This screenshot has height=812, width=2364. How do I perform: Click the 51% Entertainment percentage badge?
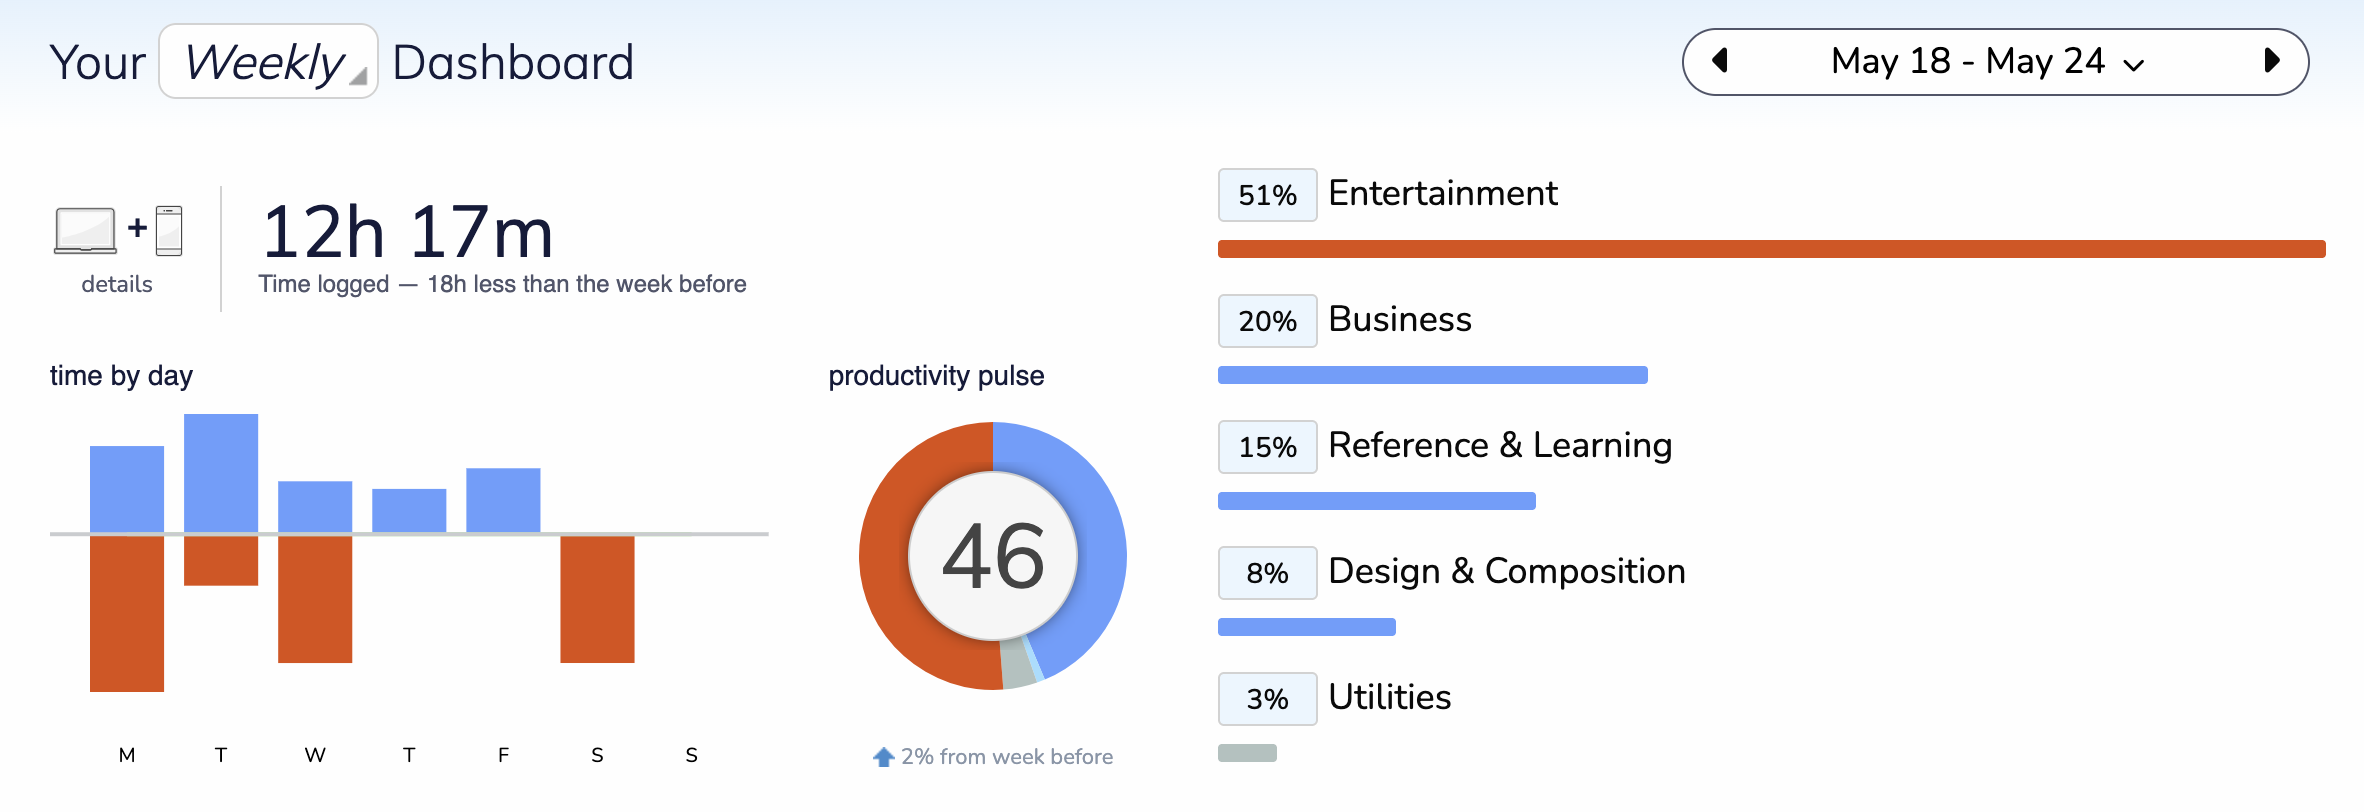point(1267,195)
